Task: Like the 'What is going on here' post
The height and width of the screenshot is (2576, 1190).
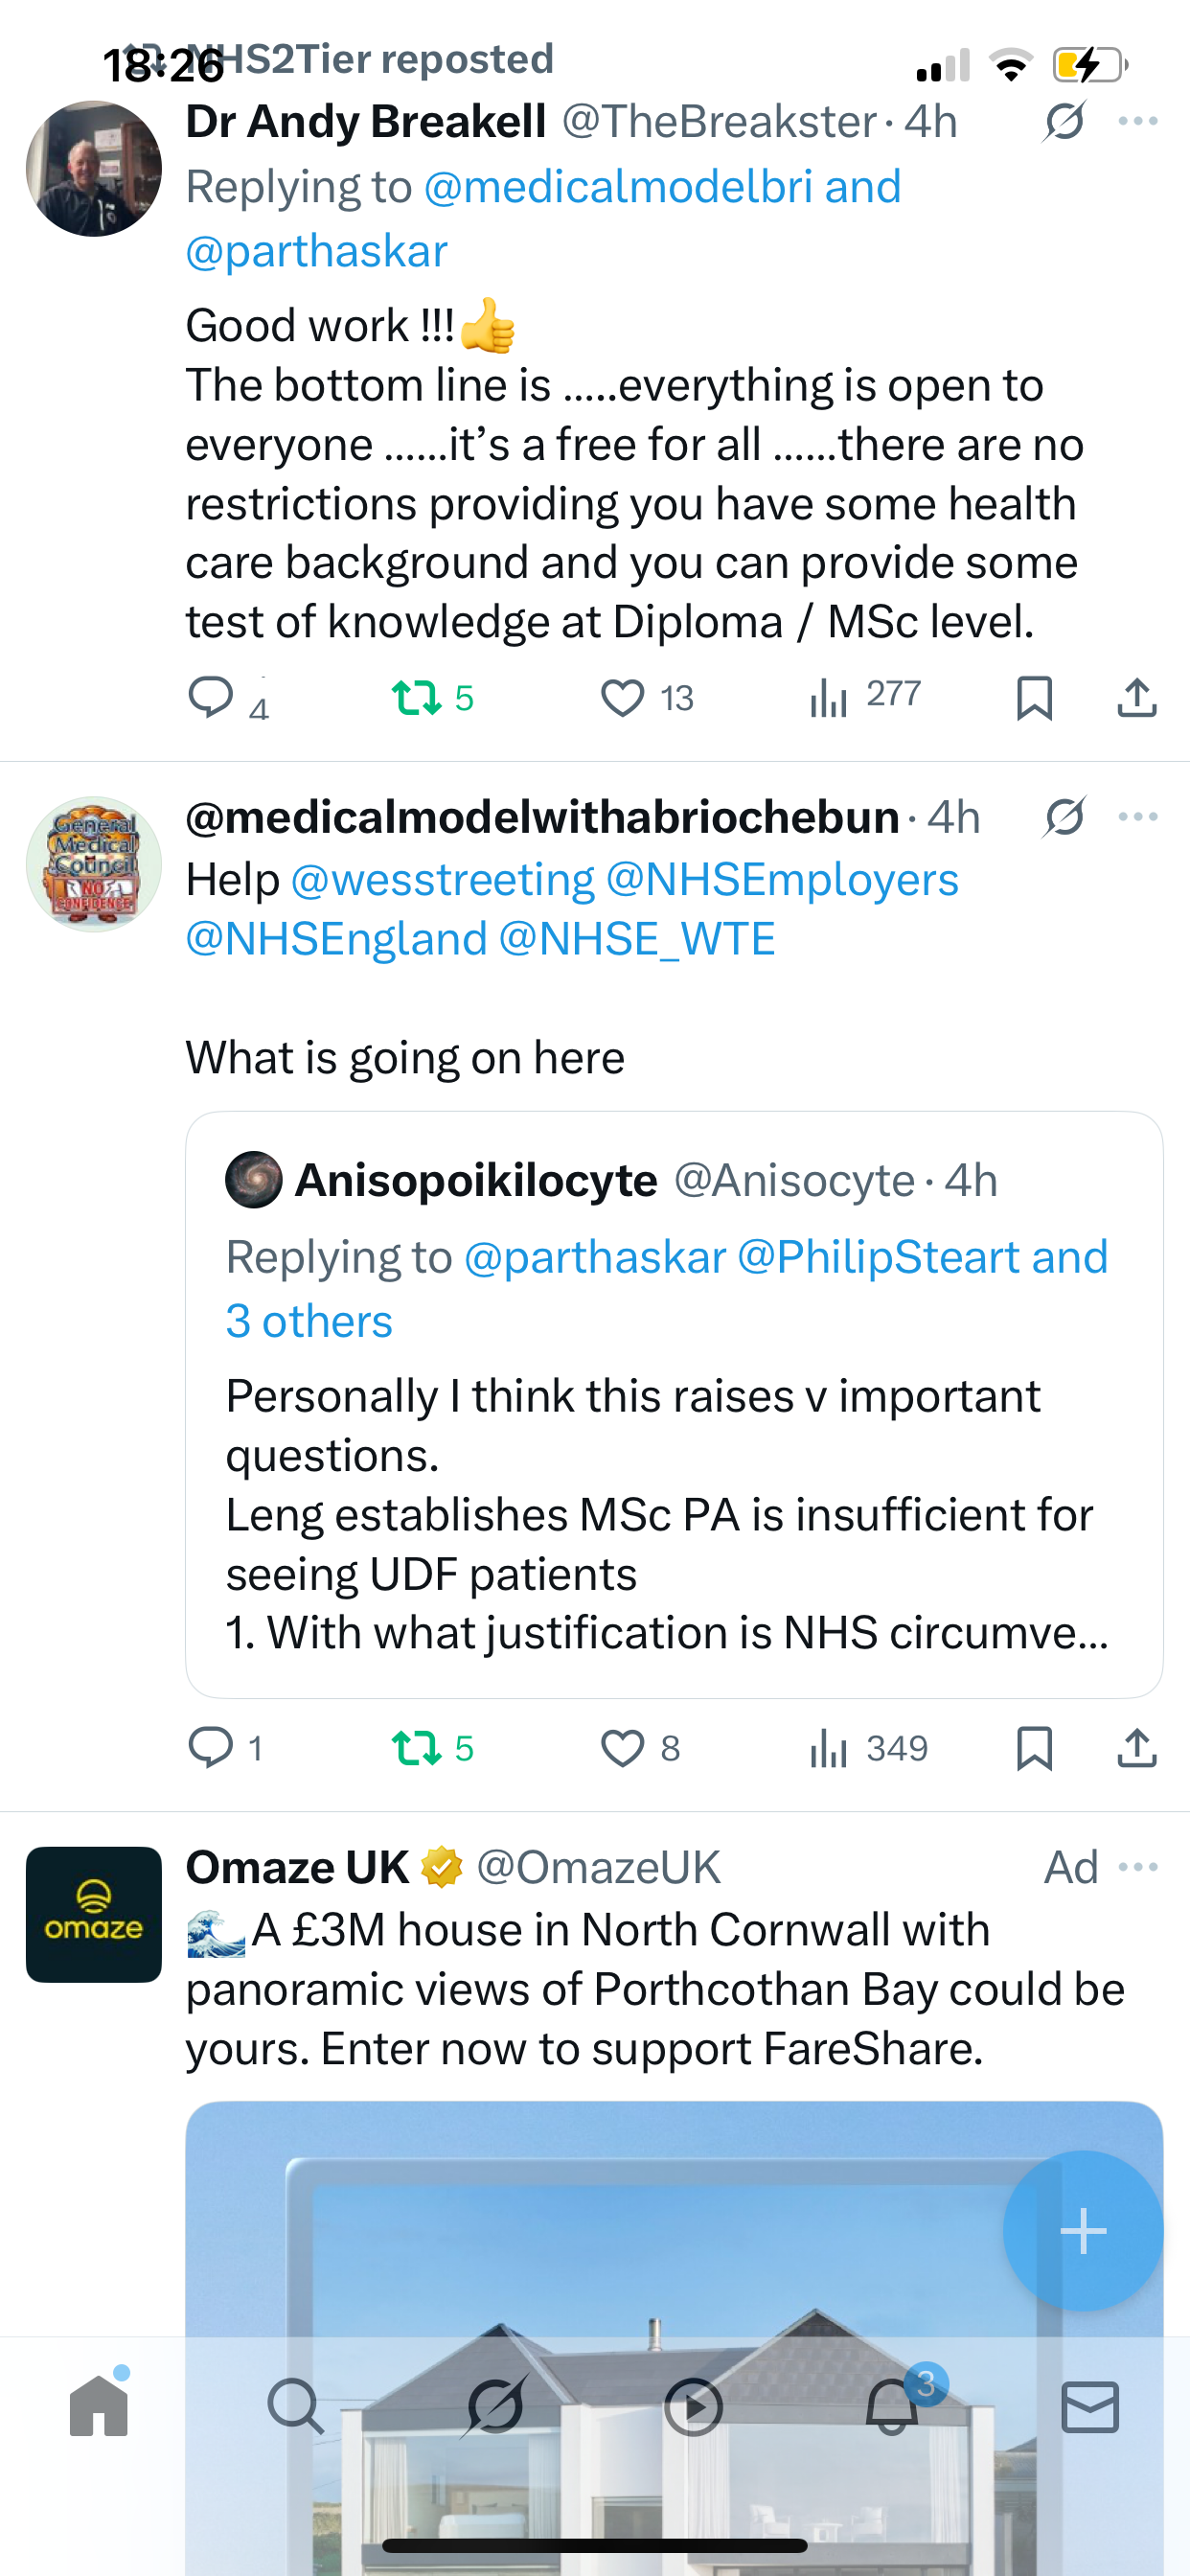Action: [622, 1748]
